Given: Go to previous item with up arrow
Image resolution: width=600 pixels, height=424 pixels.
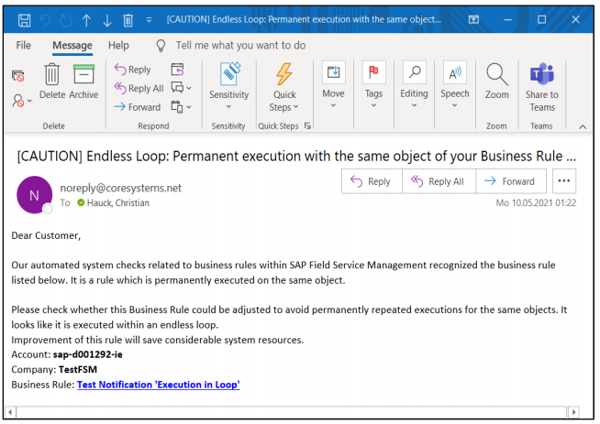Looking at the screenshot, I should point(86,20).
